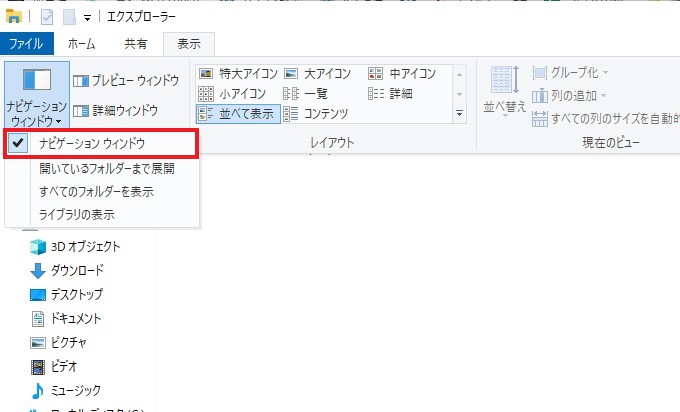
Task: Open ドキュメント in navigation pane
Action: [x=66, y=319]
